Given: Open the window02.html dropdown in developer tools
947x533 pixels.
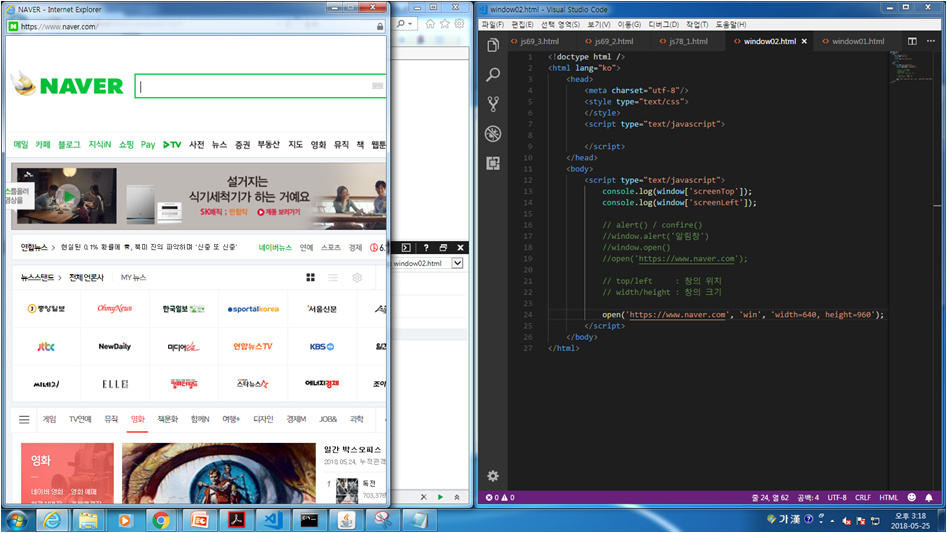Looking at the screenshot, I should pyautogui.click(x=457, y=263).
